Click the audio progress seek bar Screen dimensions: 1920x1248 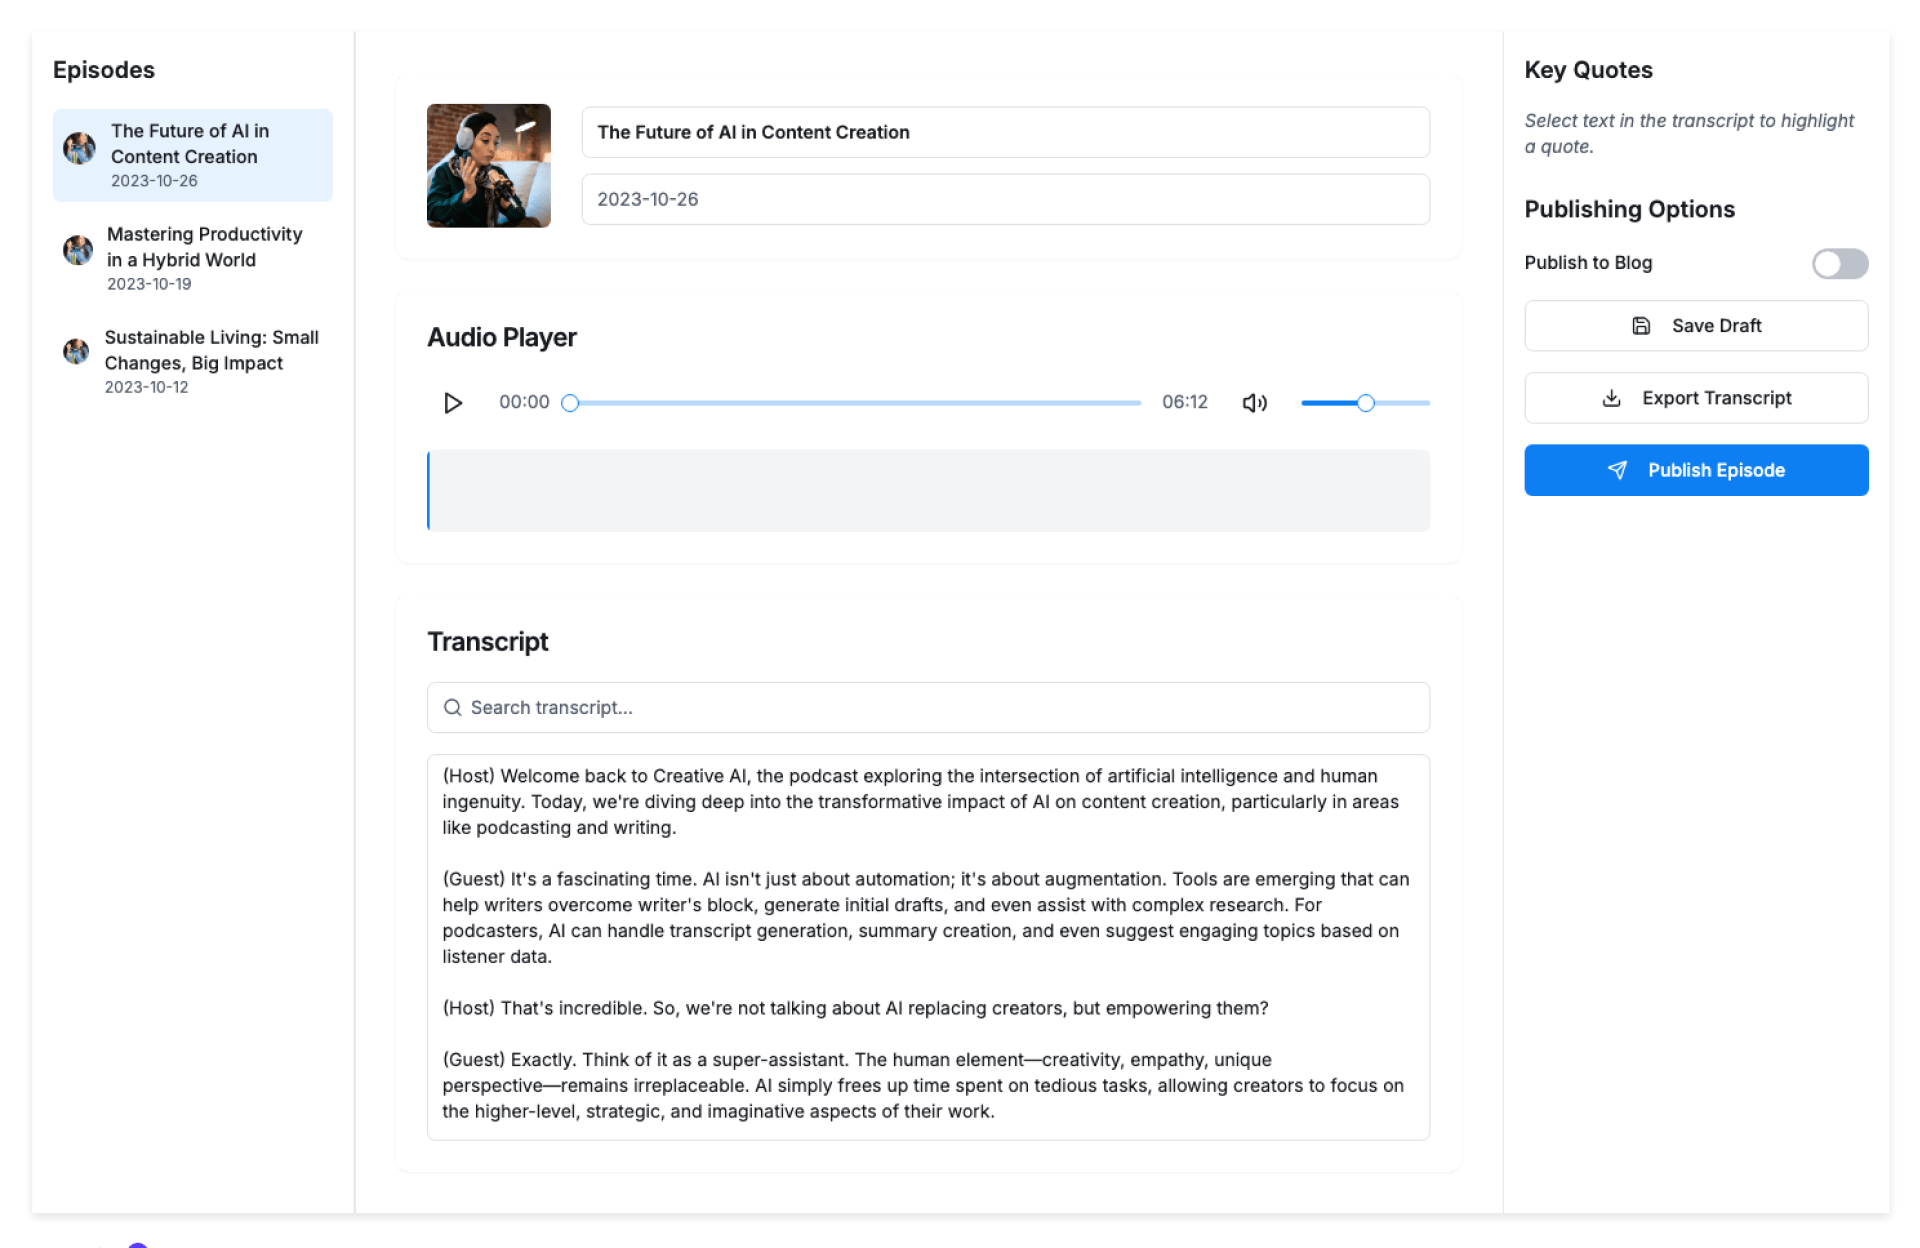coord(855,403)
